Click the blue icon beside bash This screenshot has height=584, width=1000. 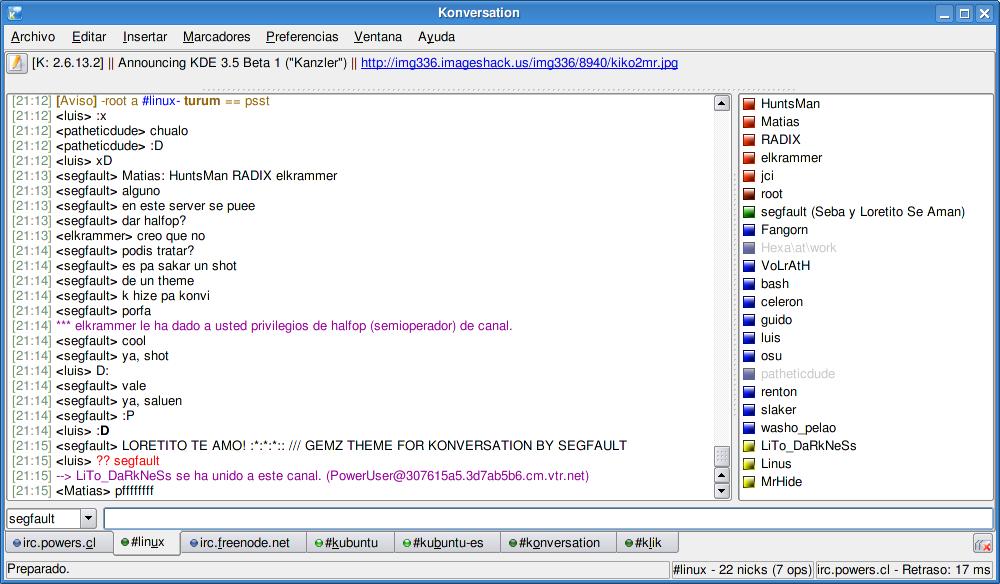pos(749,284)
